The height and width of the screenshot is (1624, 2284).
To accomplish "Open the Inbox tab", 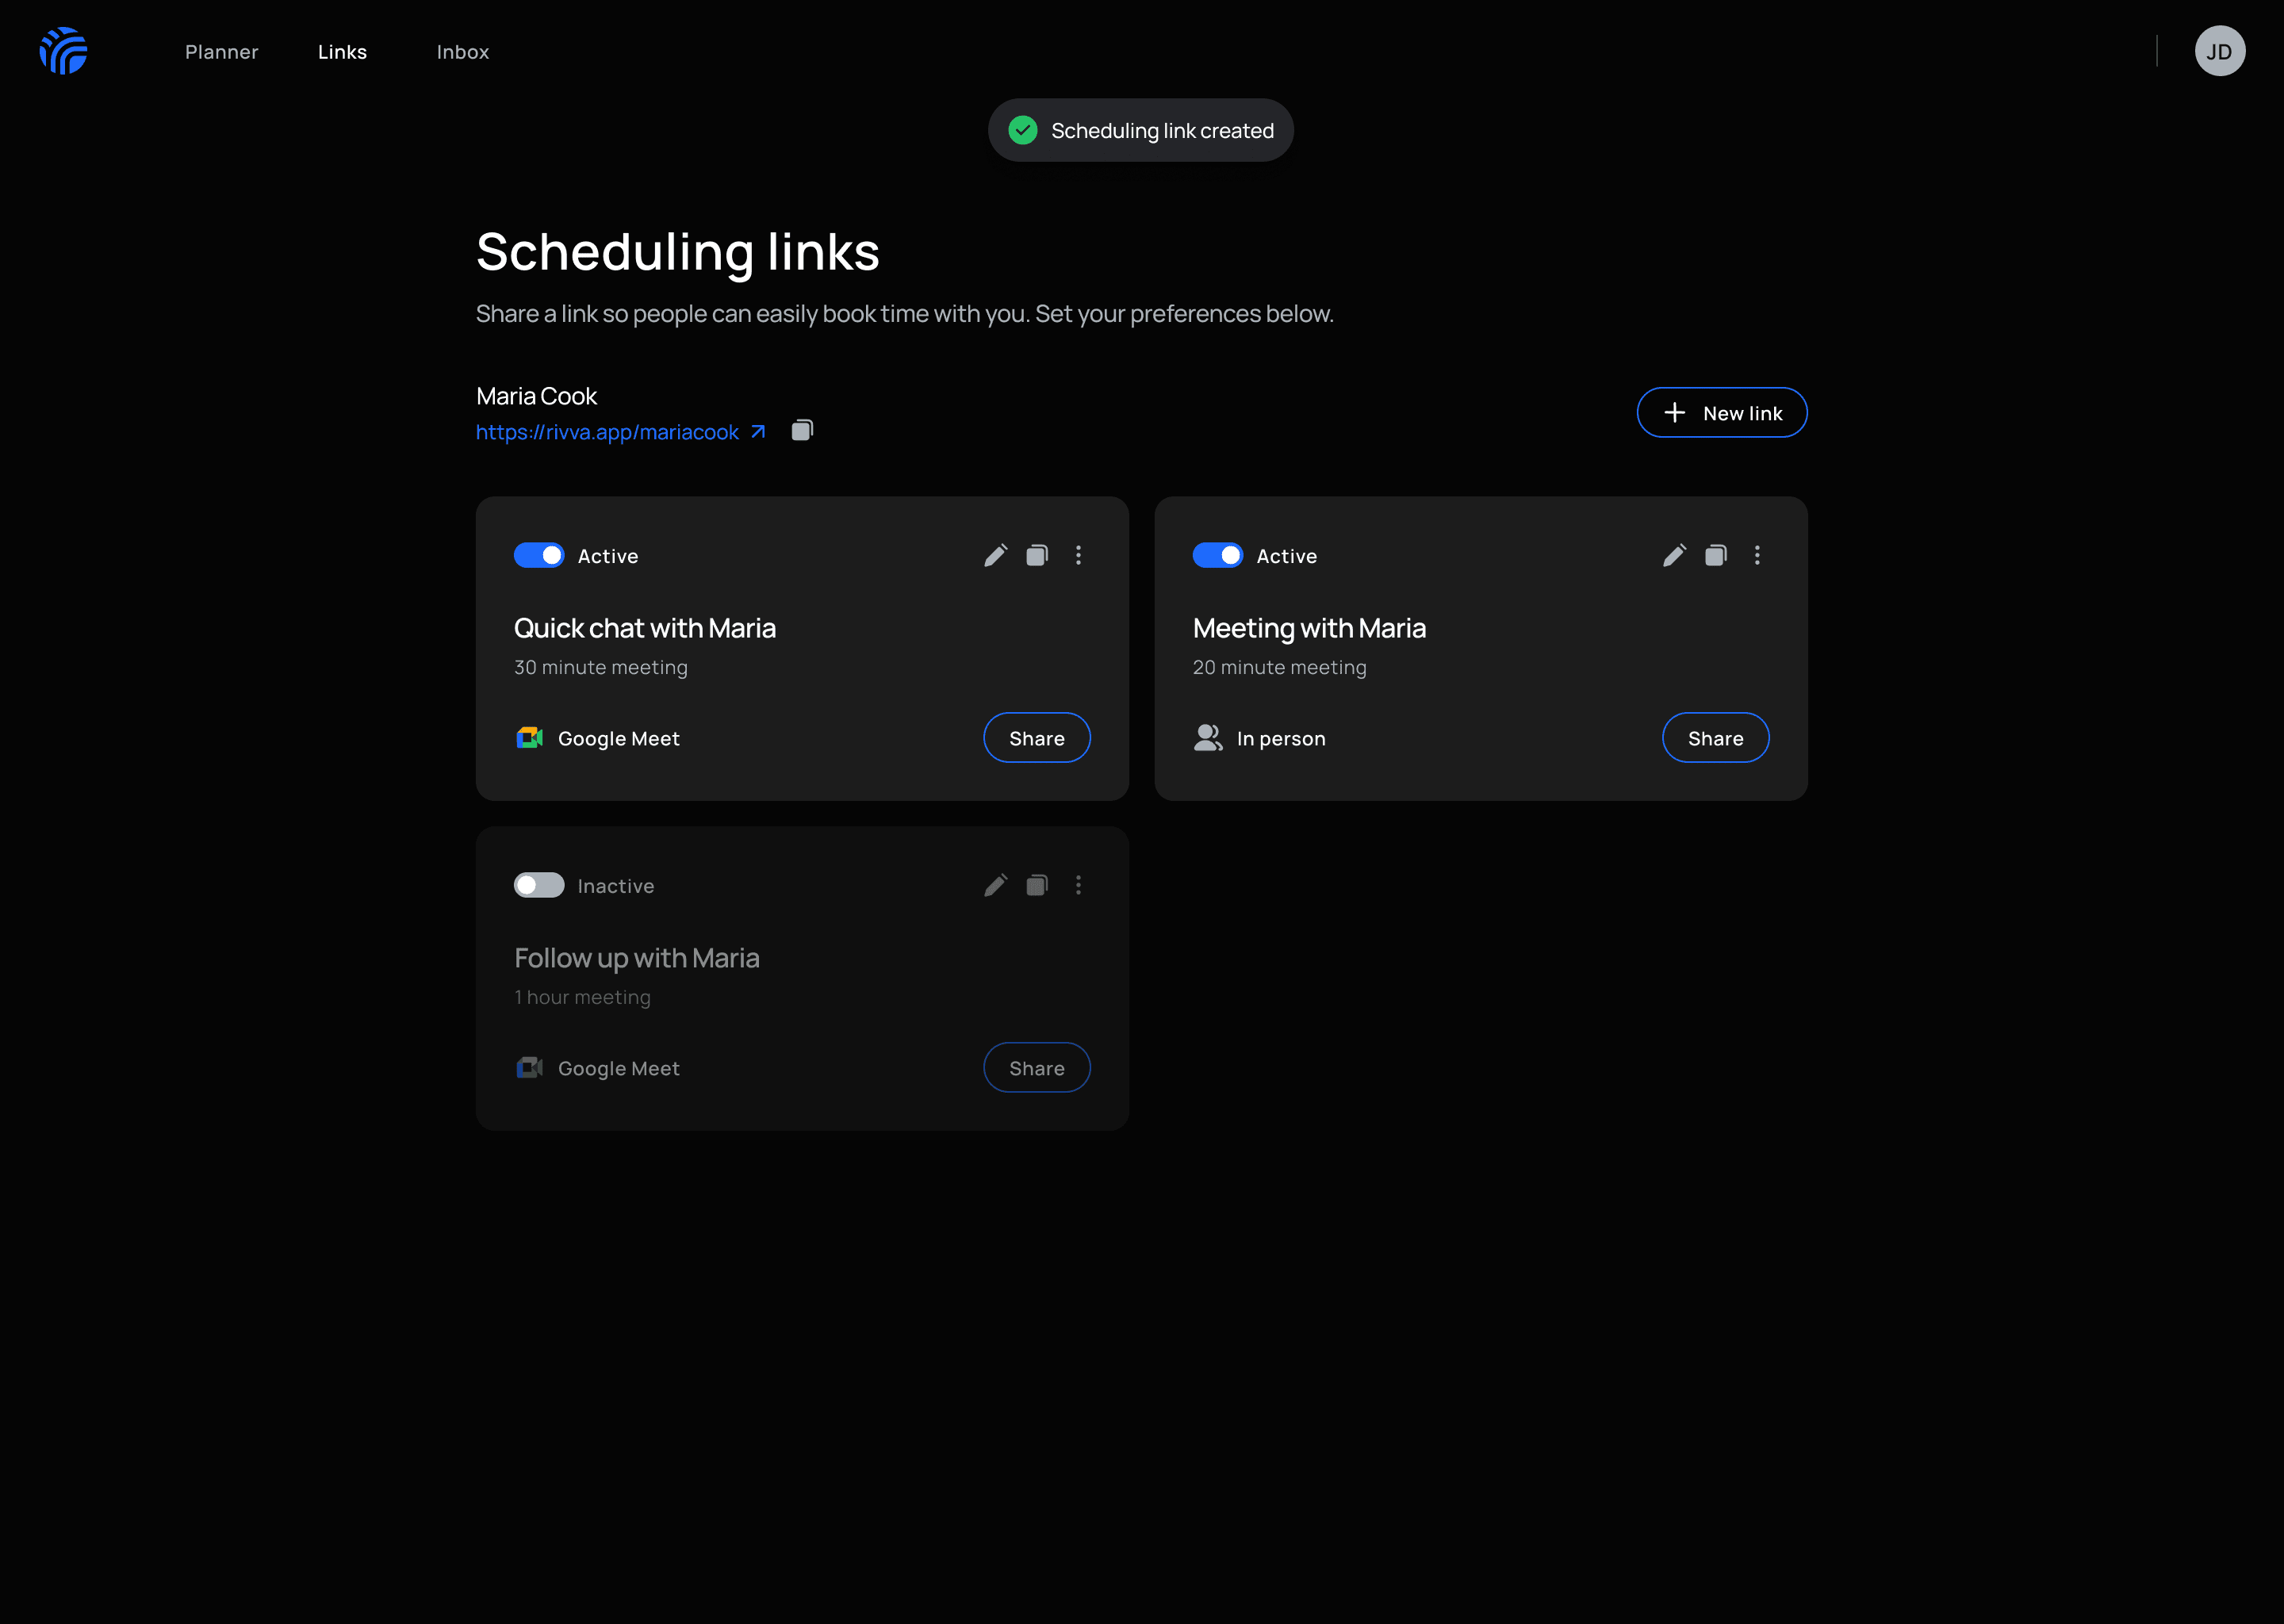I will [462, 51].
